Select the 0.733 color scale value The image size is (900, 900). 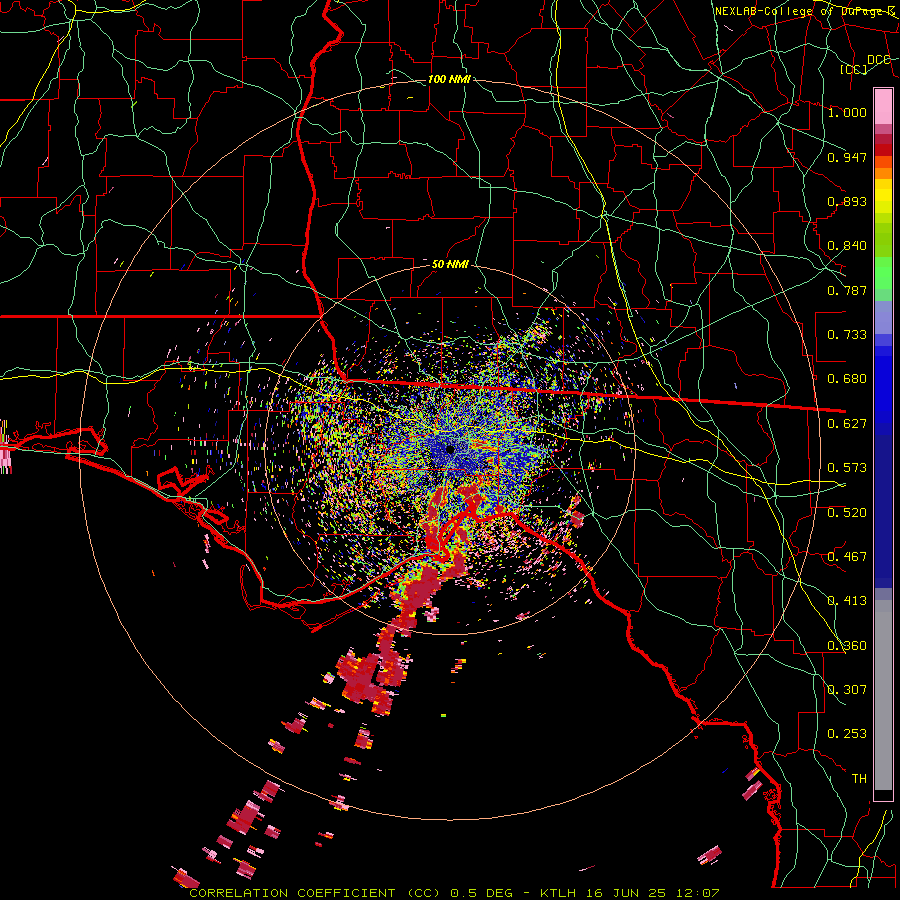[x=847, y=335]
